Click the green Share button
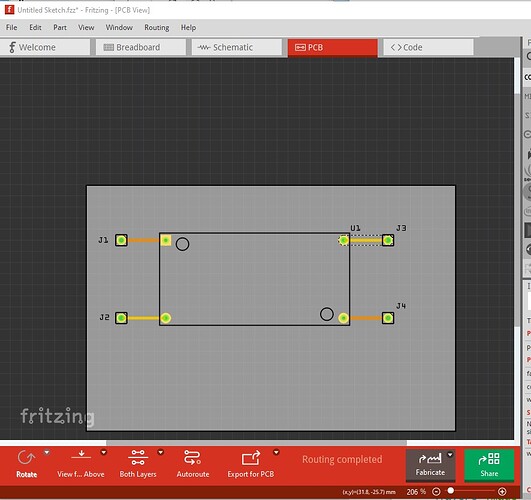Viewport: 531px width, 500px height. coord(489,464)
